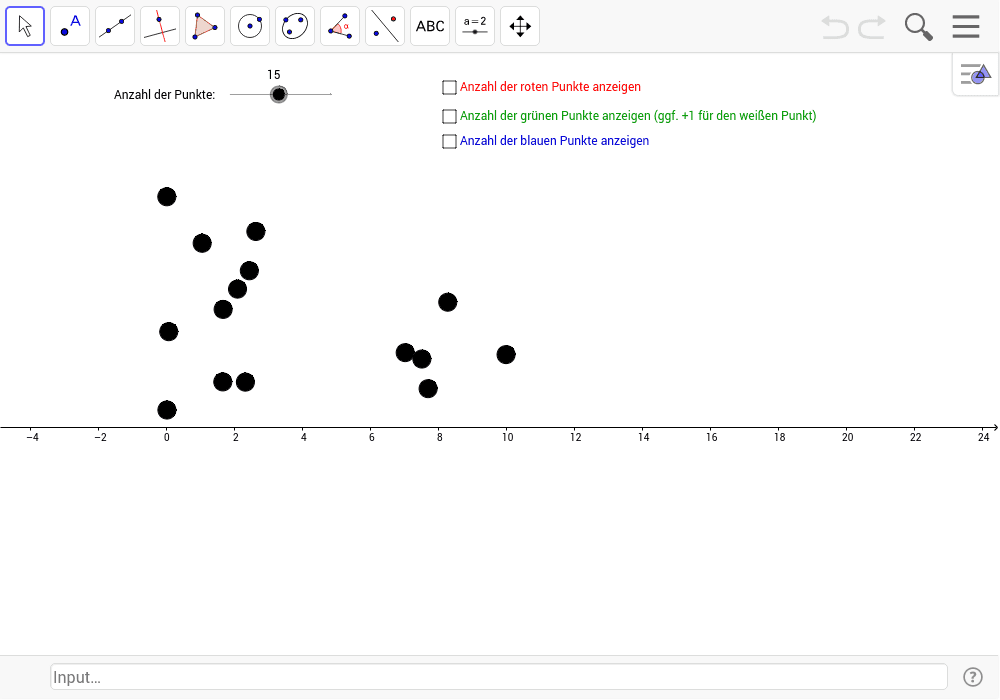Select the a=2 Slider tool
The image size is (1000, 700).
(x=475, y=26)
